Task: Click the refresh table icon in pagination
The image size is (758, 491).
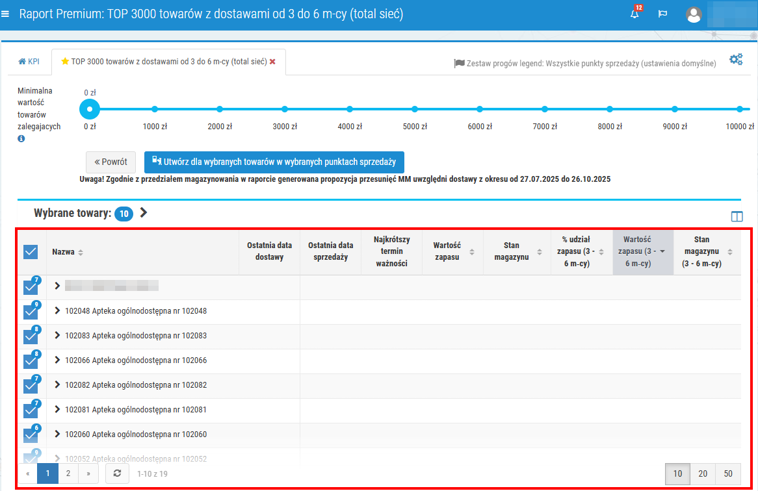Action: click(117, 473)
